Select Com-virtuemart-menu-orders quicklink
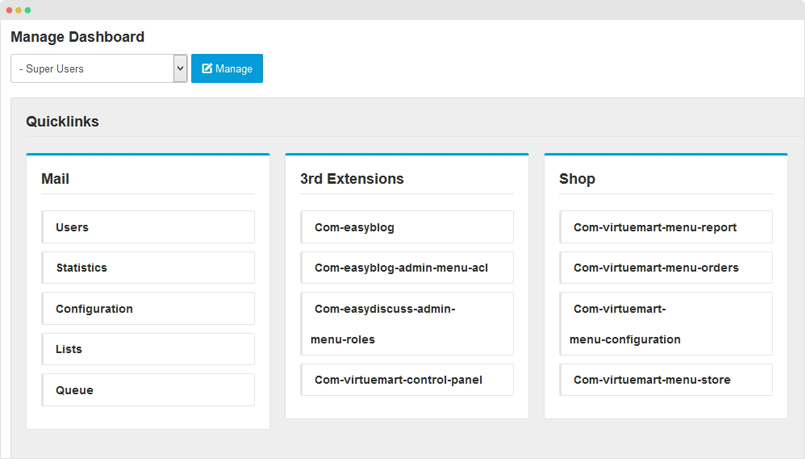The height and width of the screenshot is (459, 805). (x=666, y=267)
